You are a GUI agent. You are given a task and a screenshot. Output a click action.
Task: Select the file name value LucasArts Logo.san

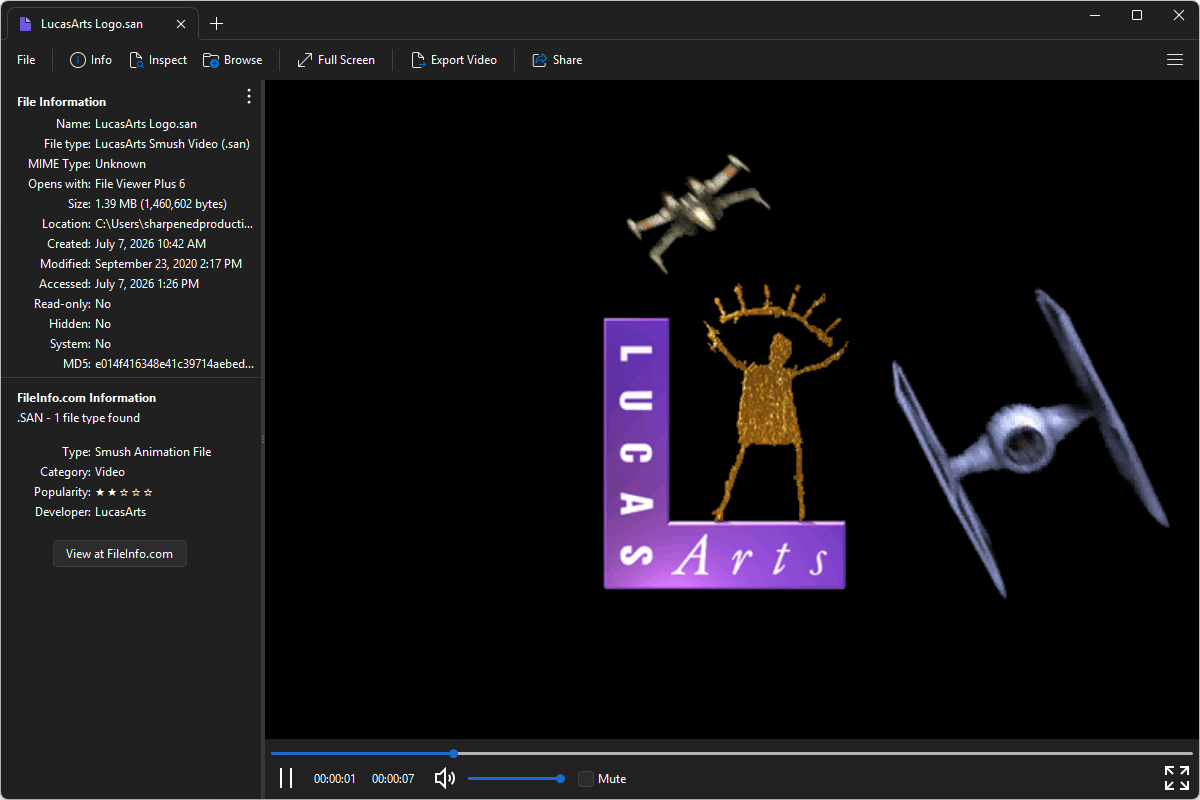pyautogui.click(x=146, y=124)
